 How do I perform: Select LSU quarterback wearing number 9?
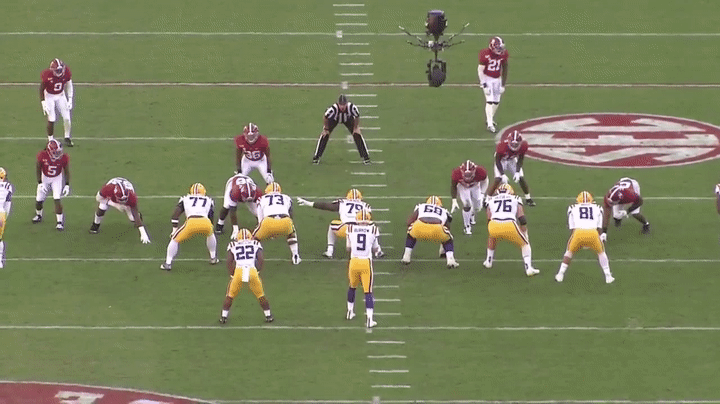pos(361,270)
